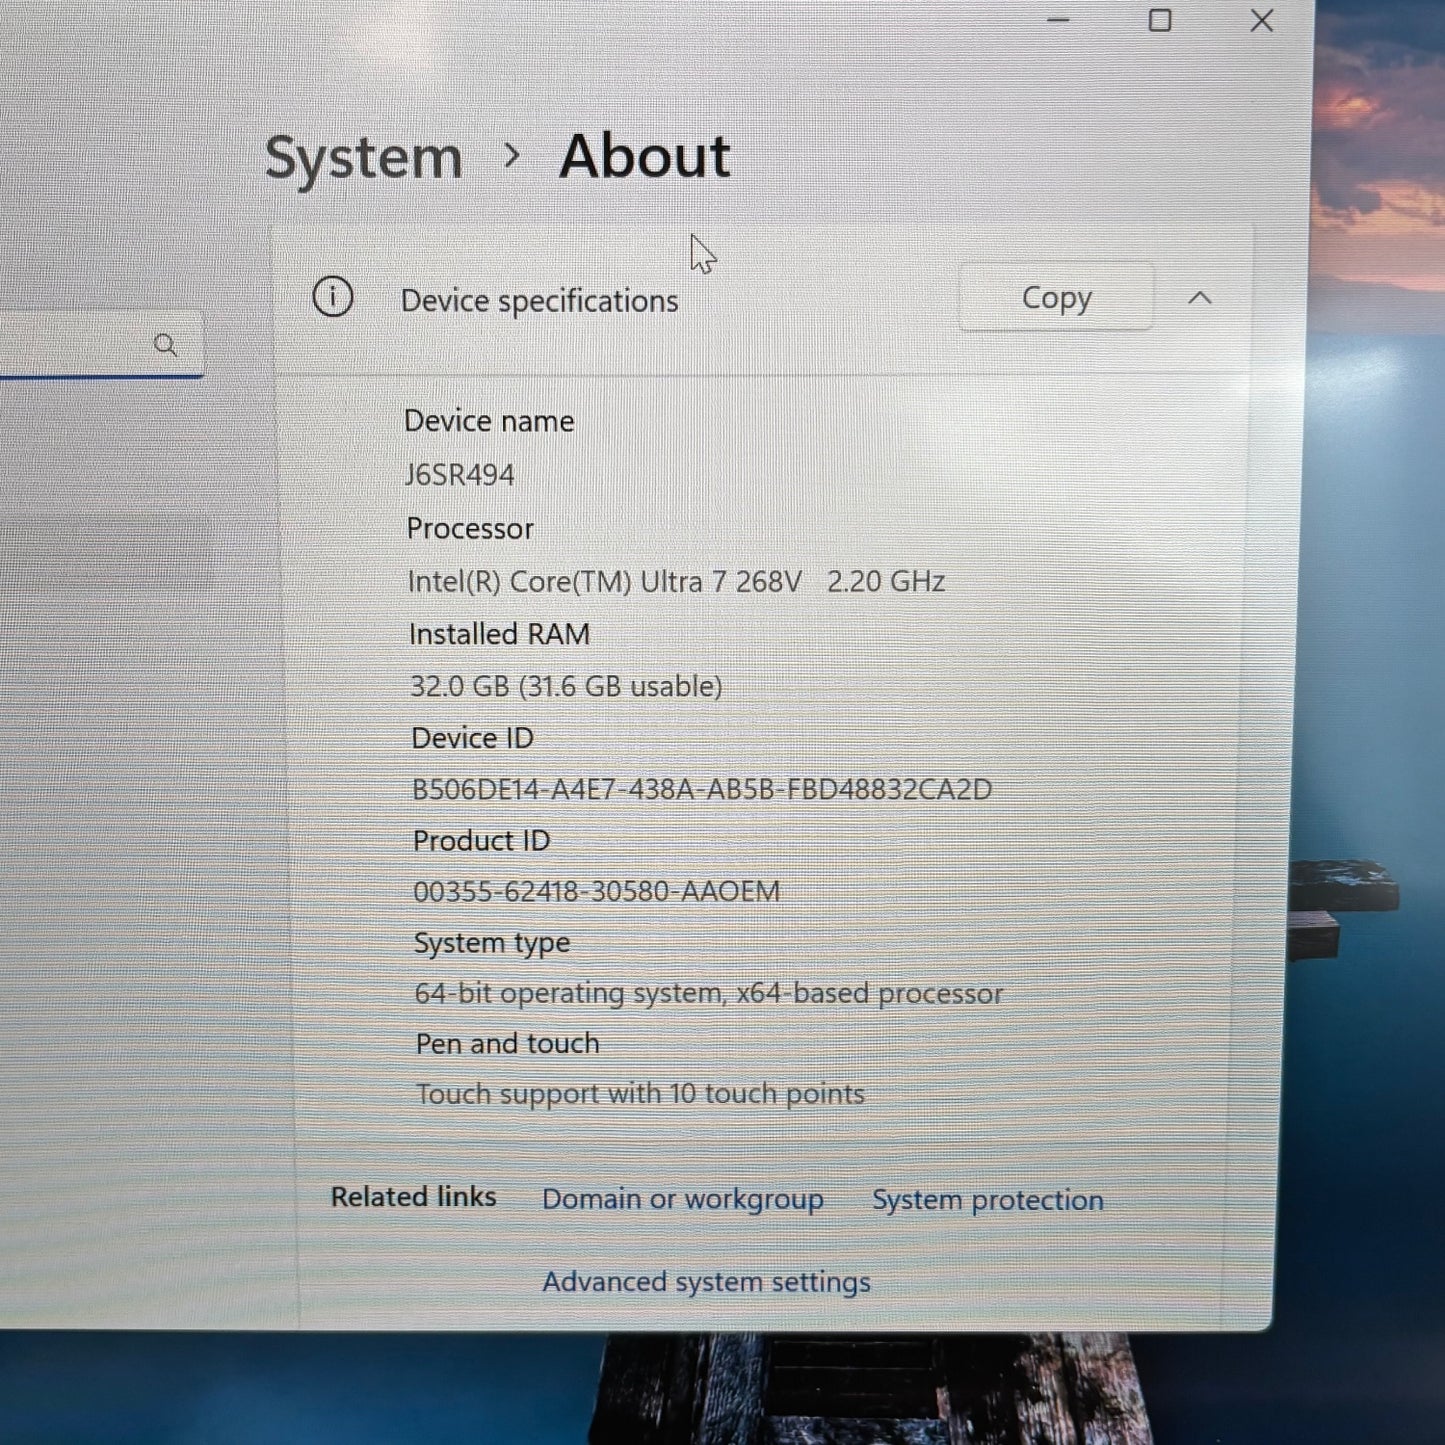Click the breadcrumb arrow between System and About
This screenshot has width=1445, height=1445.
click(512, 156)
